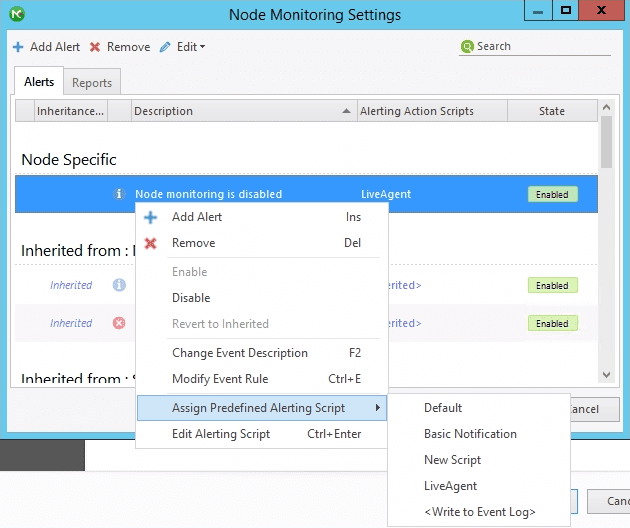Viewport: 630px width, 528px height.
Task: Open the Edit dropdown arrow in toolbar
Action: [x=202, y=47]
